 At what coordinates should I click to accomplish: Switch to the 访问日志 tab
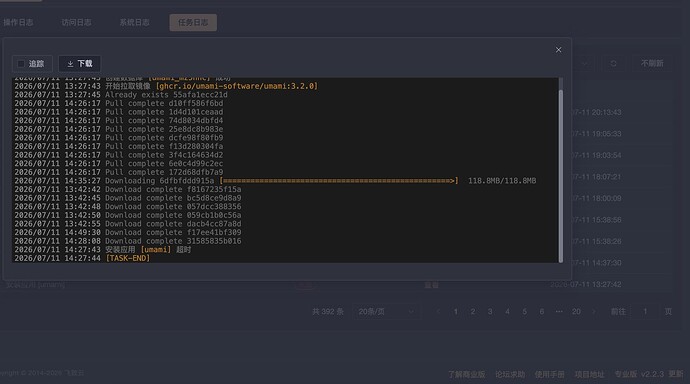76,22
